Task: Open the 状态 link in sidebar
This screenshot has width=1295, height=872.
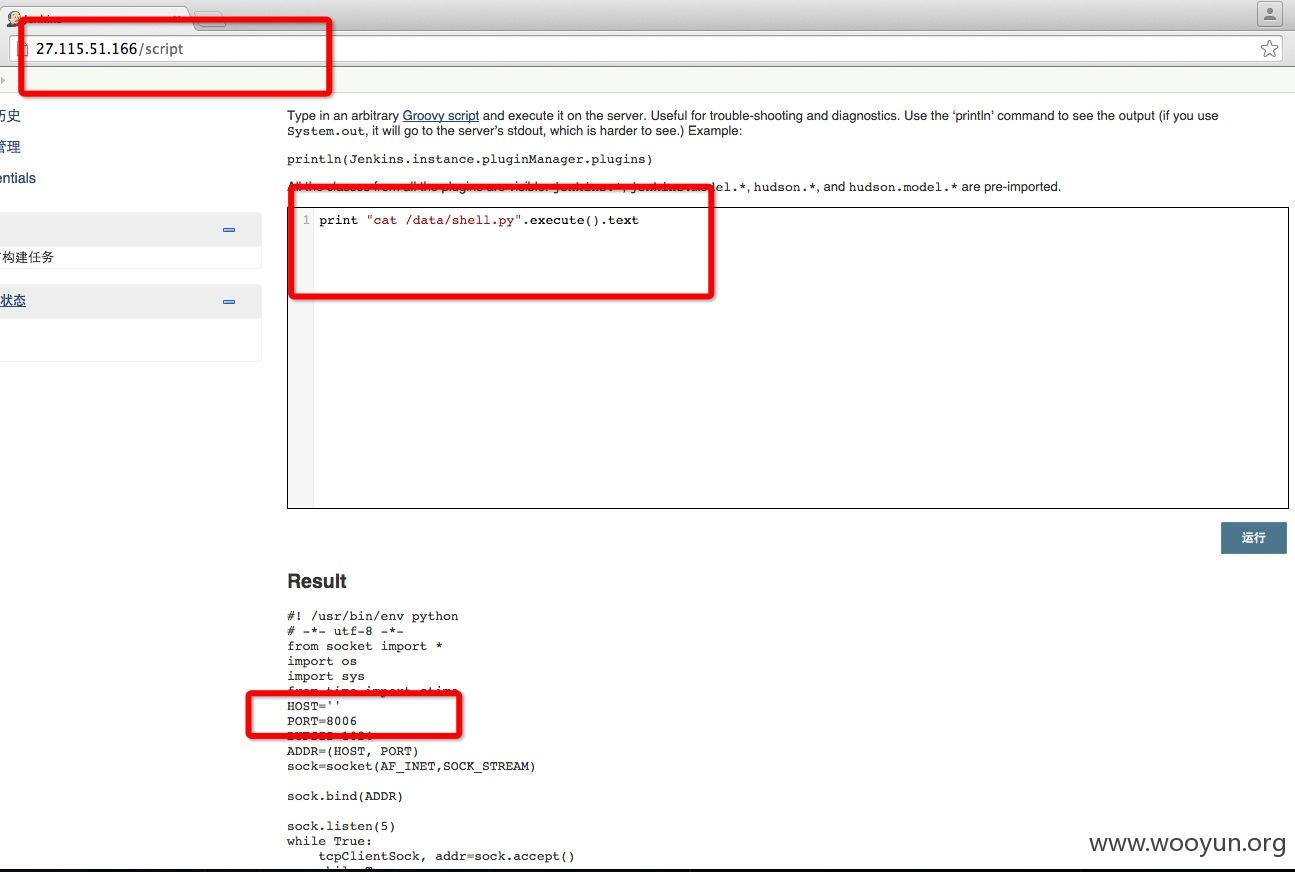Action: (12, 300)
